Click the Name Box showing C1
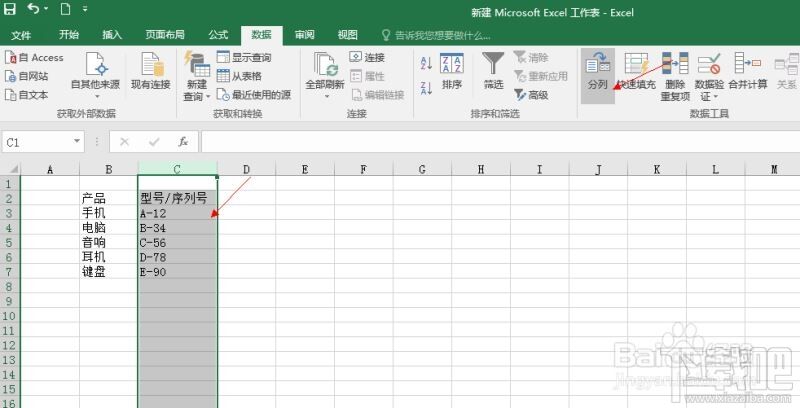The image size is (800, 408). (x=37, y=142)
